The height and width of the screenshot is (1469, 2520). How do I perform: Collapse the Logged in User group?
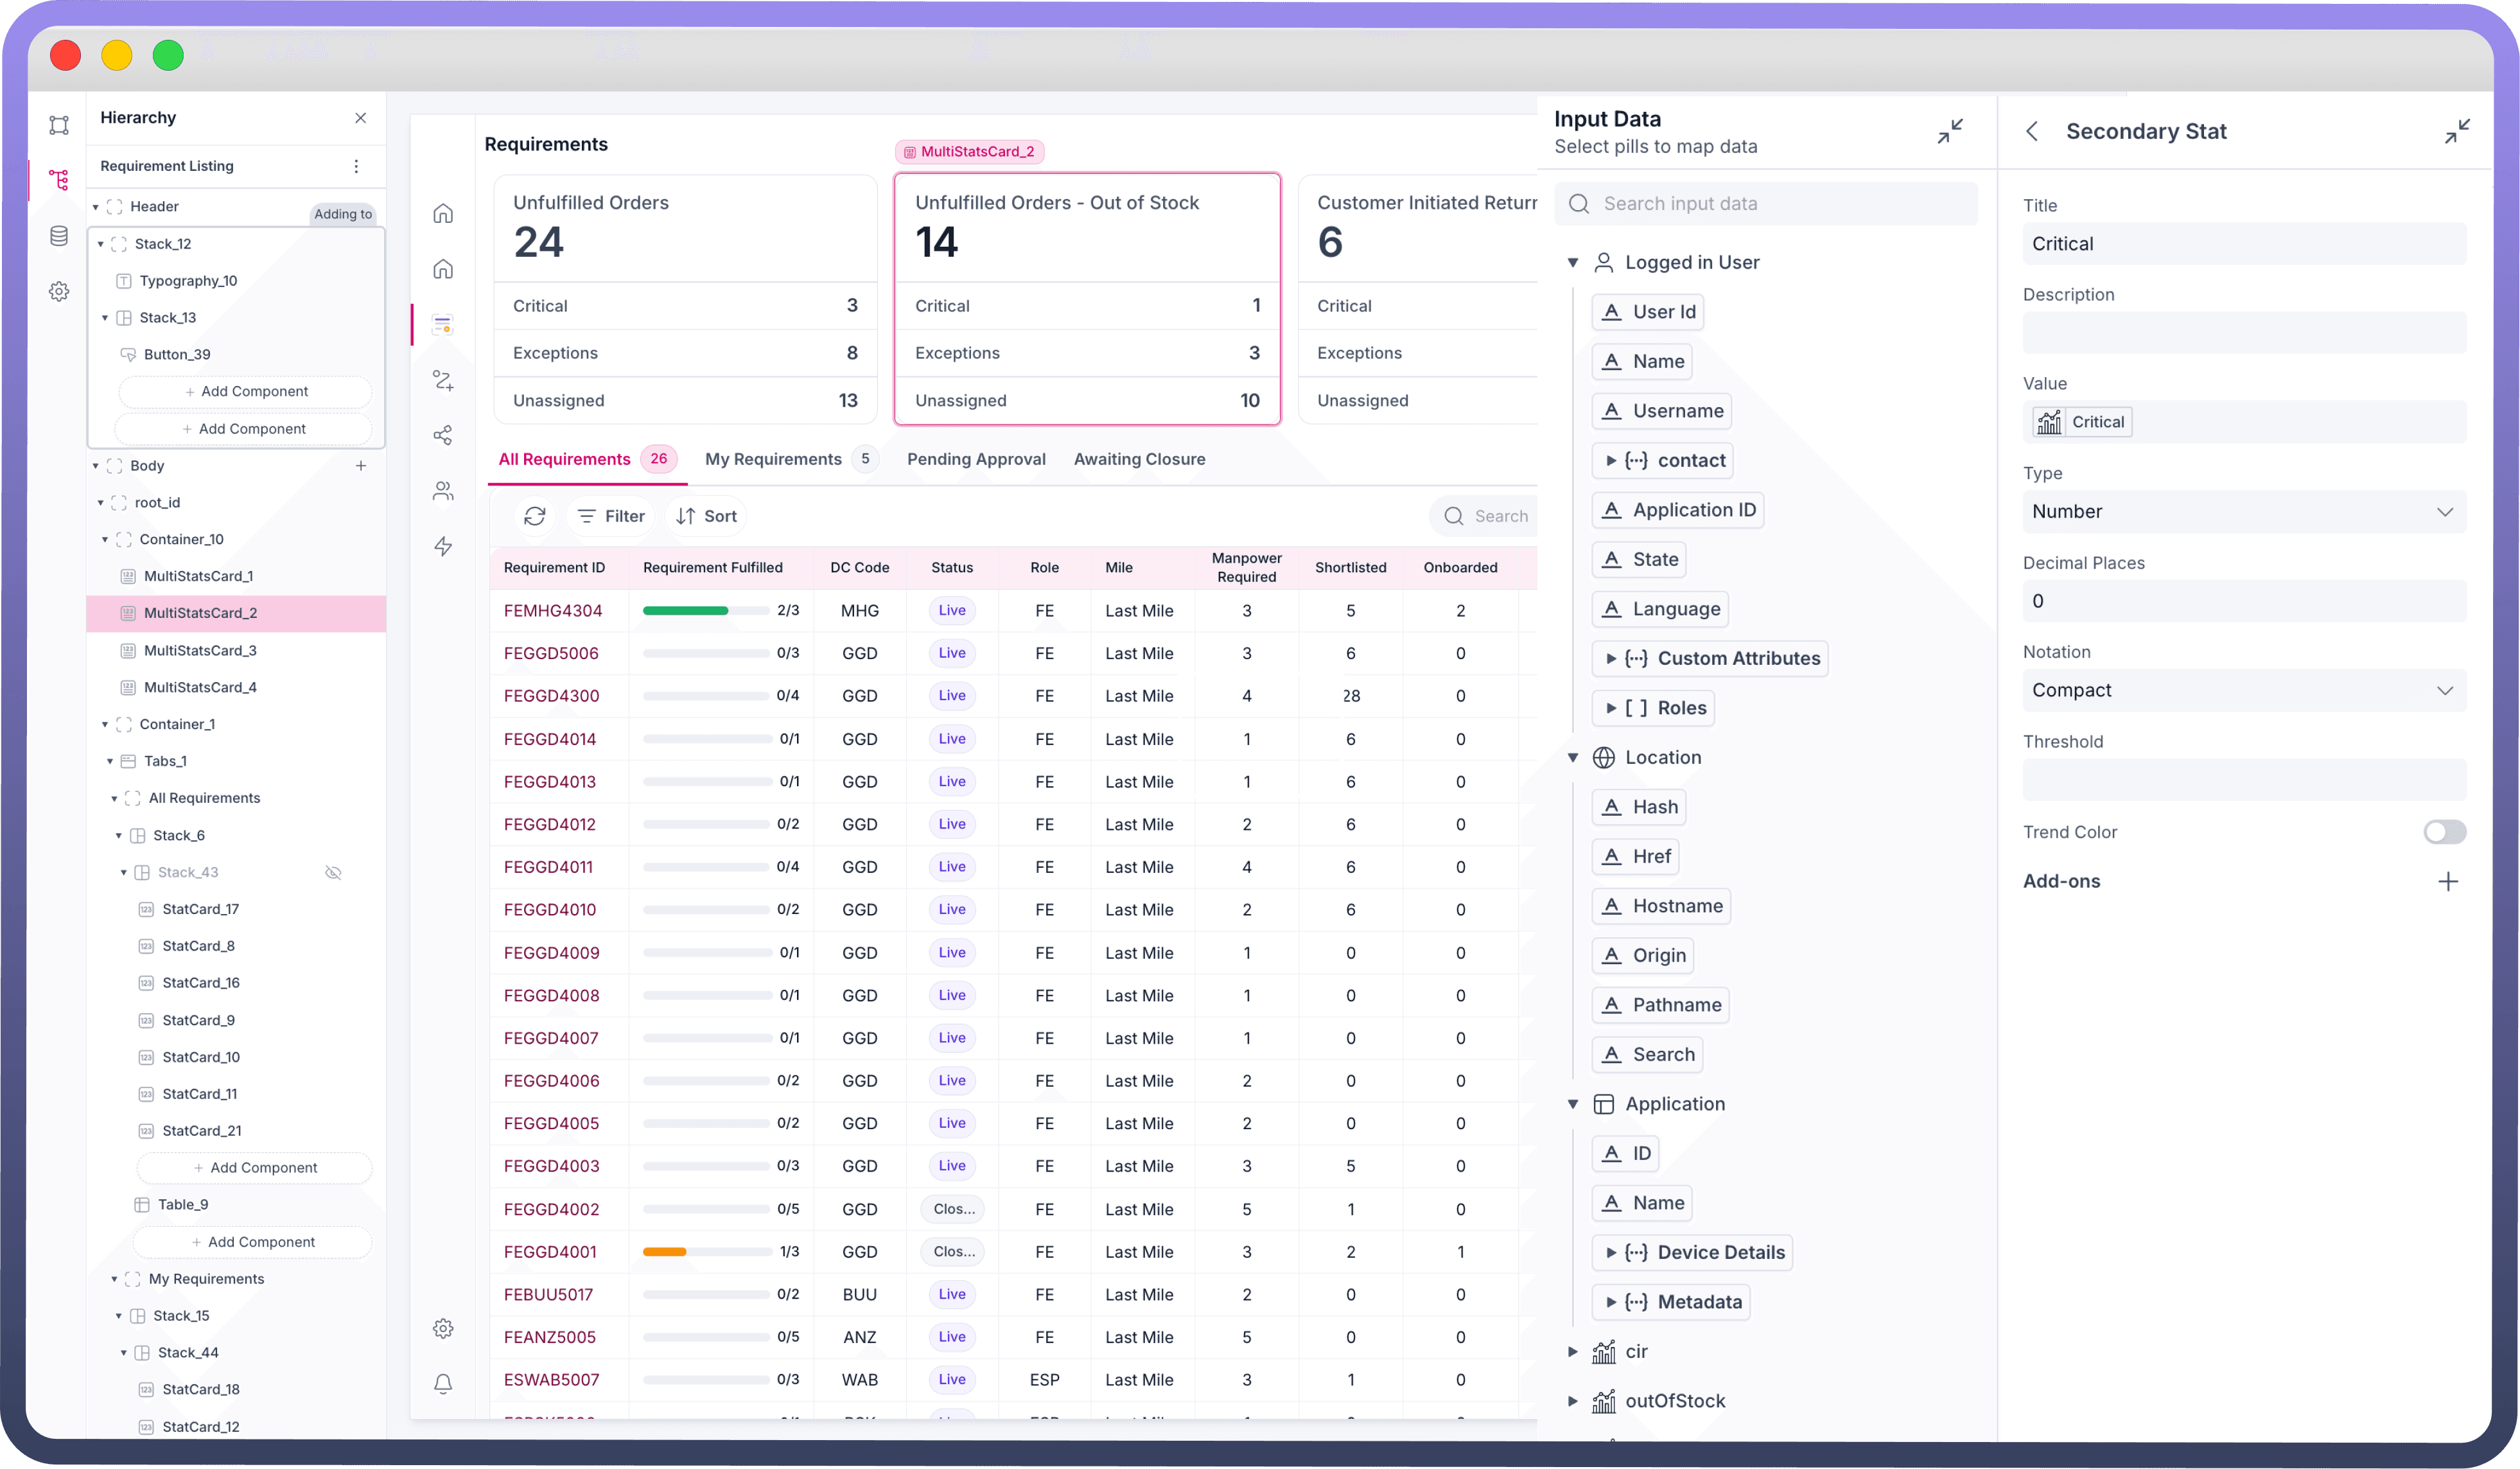point(1572,262)
